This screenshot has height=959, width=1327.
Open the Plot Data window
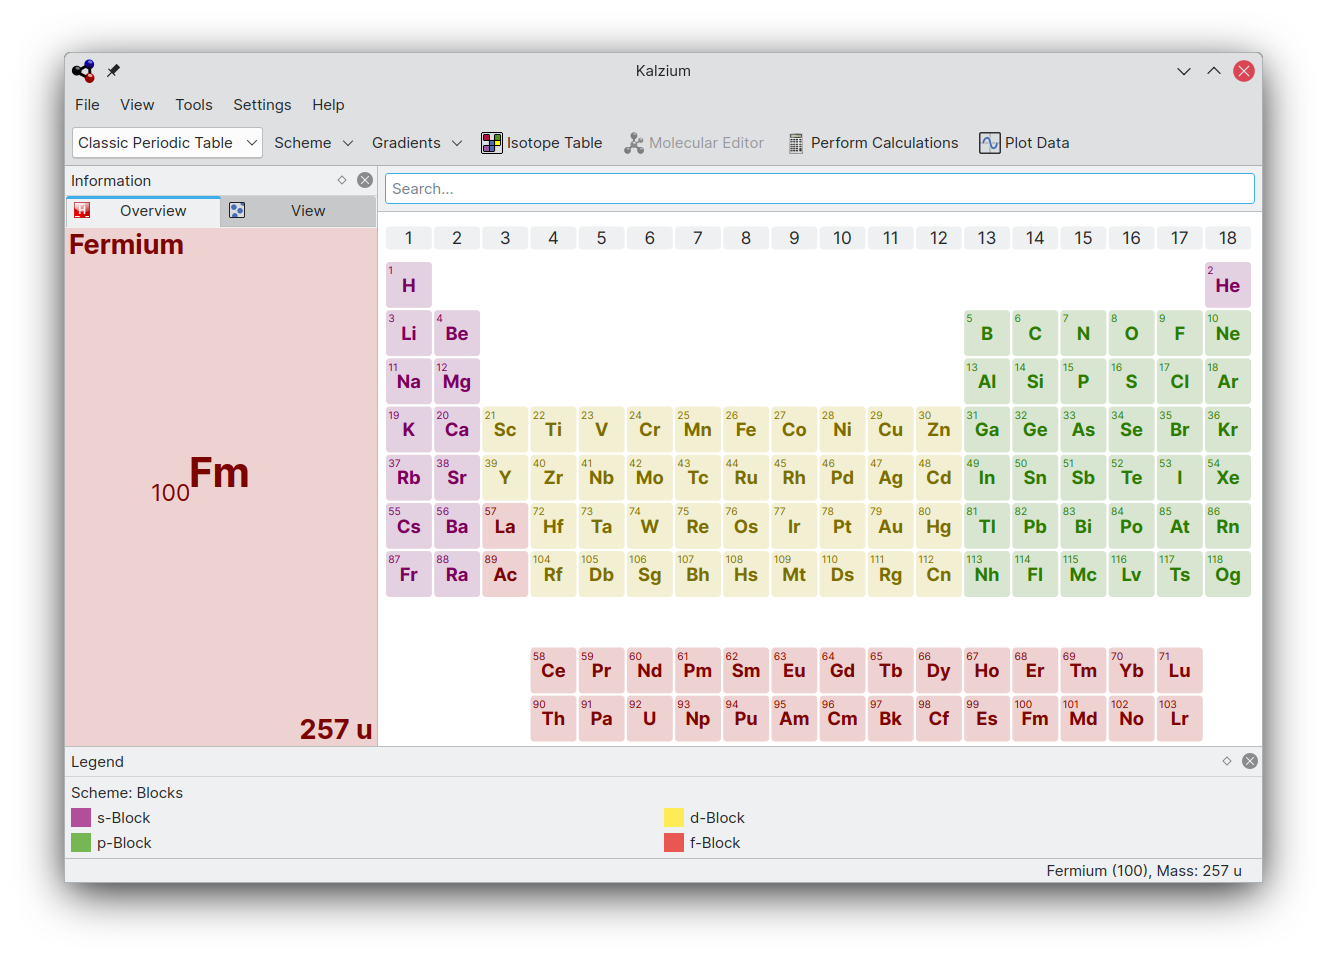pos(1024,143)
